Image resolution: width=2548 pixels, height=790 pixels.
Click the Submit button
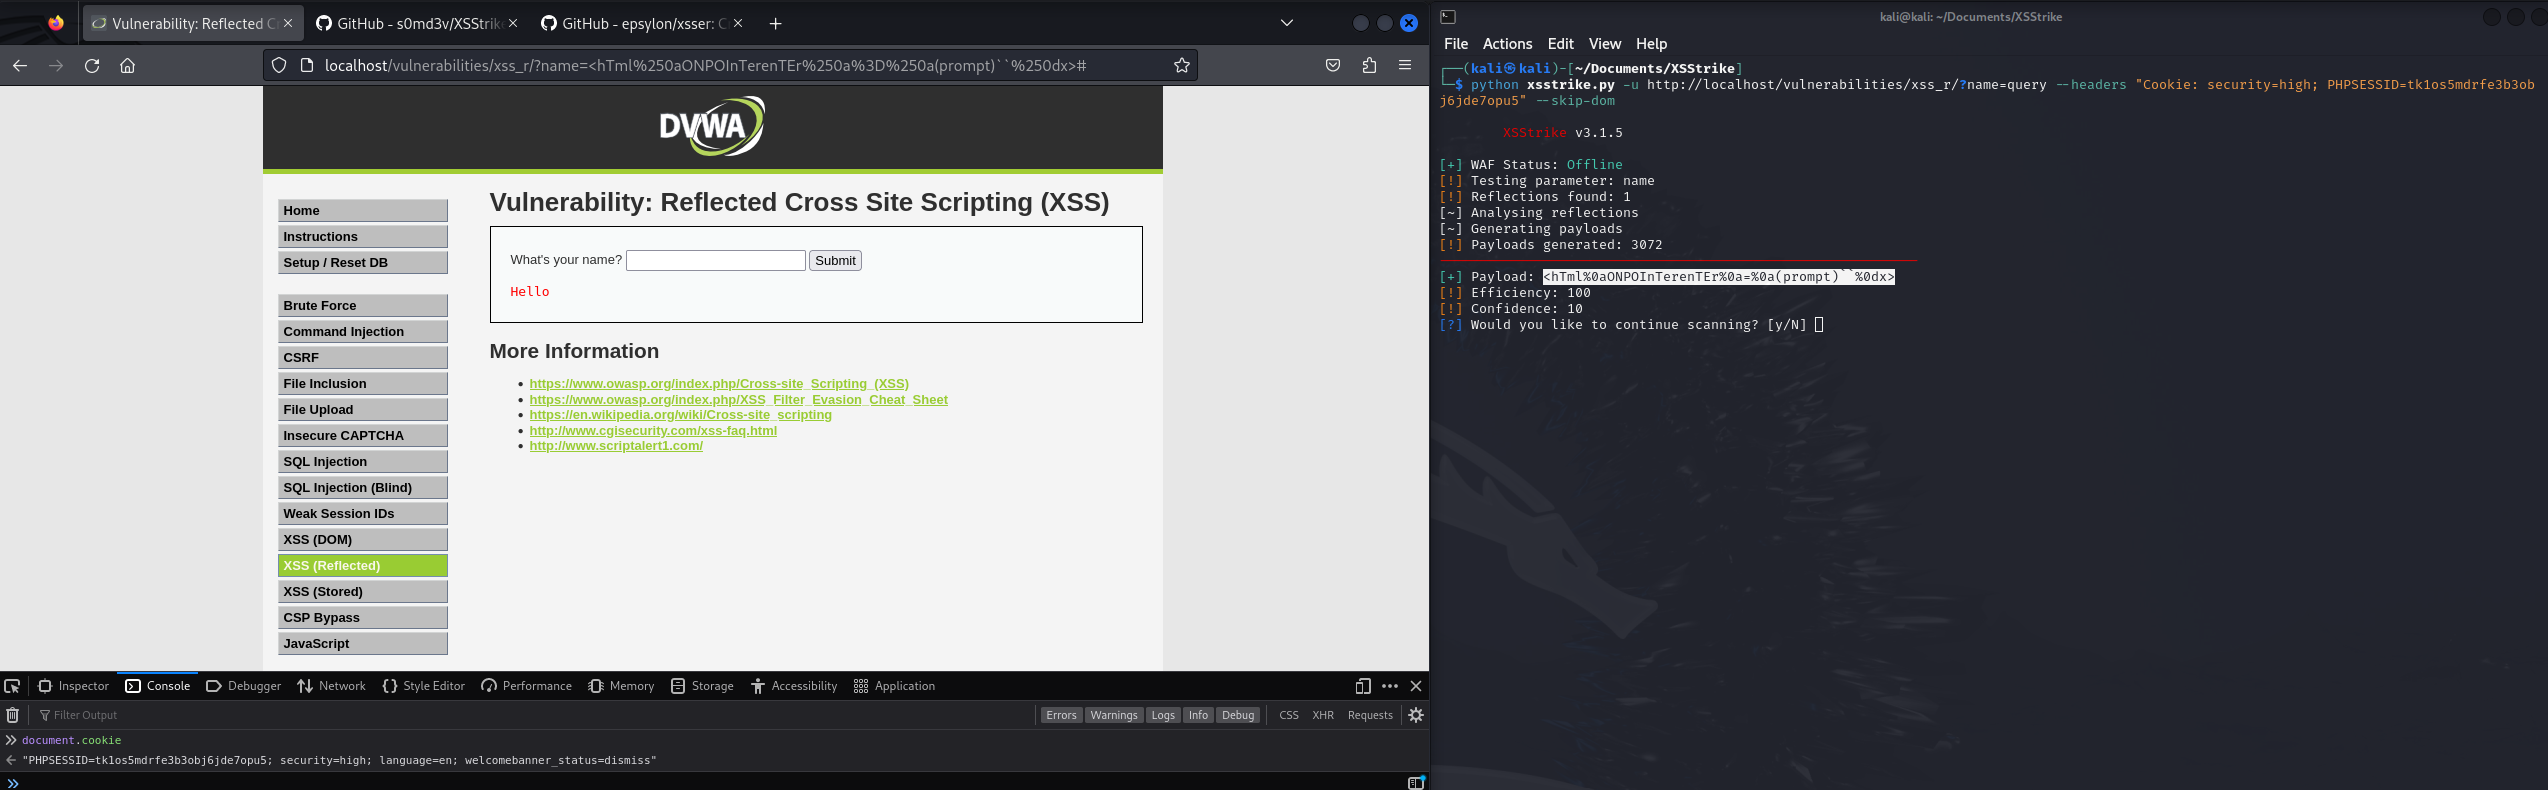click(x=835, y=261)
